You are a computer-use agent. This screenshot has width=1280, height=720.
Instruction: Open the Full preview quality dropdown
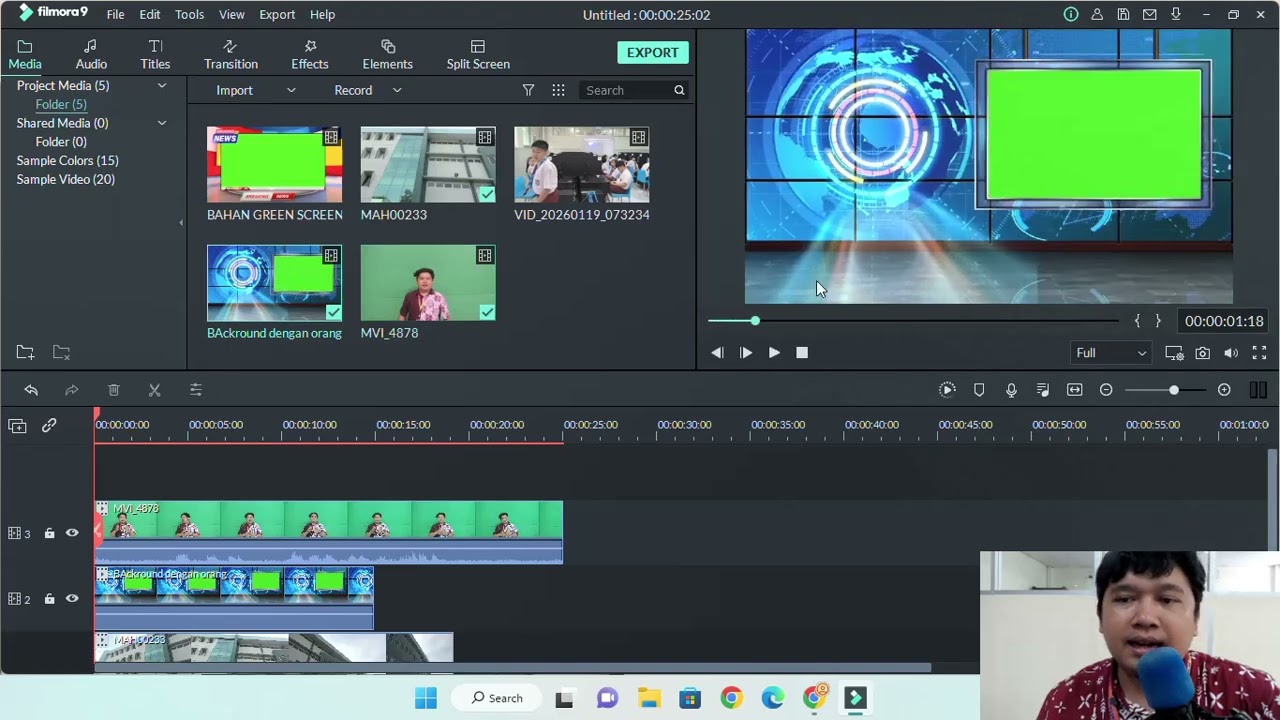1110,353
